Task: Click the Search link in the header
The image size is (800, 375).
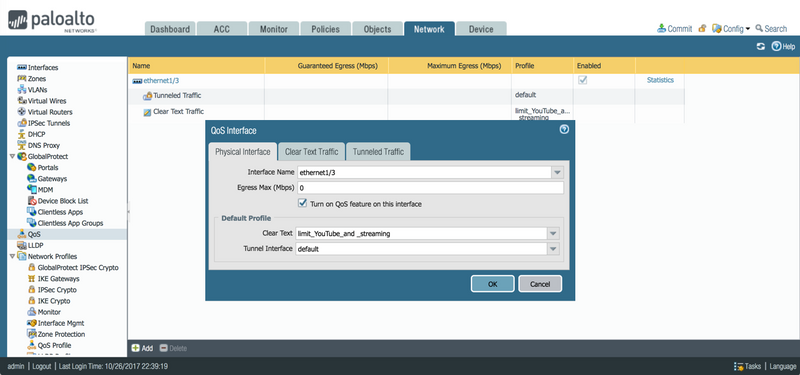Action: tap(771, 29)
